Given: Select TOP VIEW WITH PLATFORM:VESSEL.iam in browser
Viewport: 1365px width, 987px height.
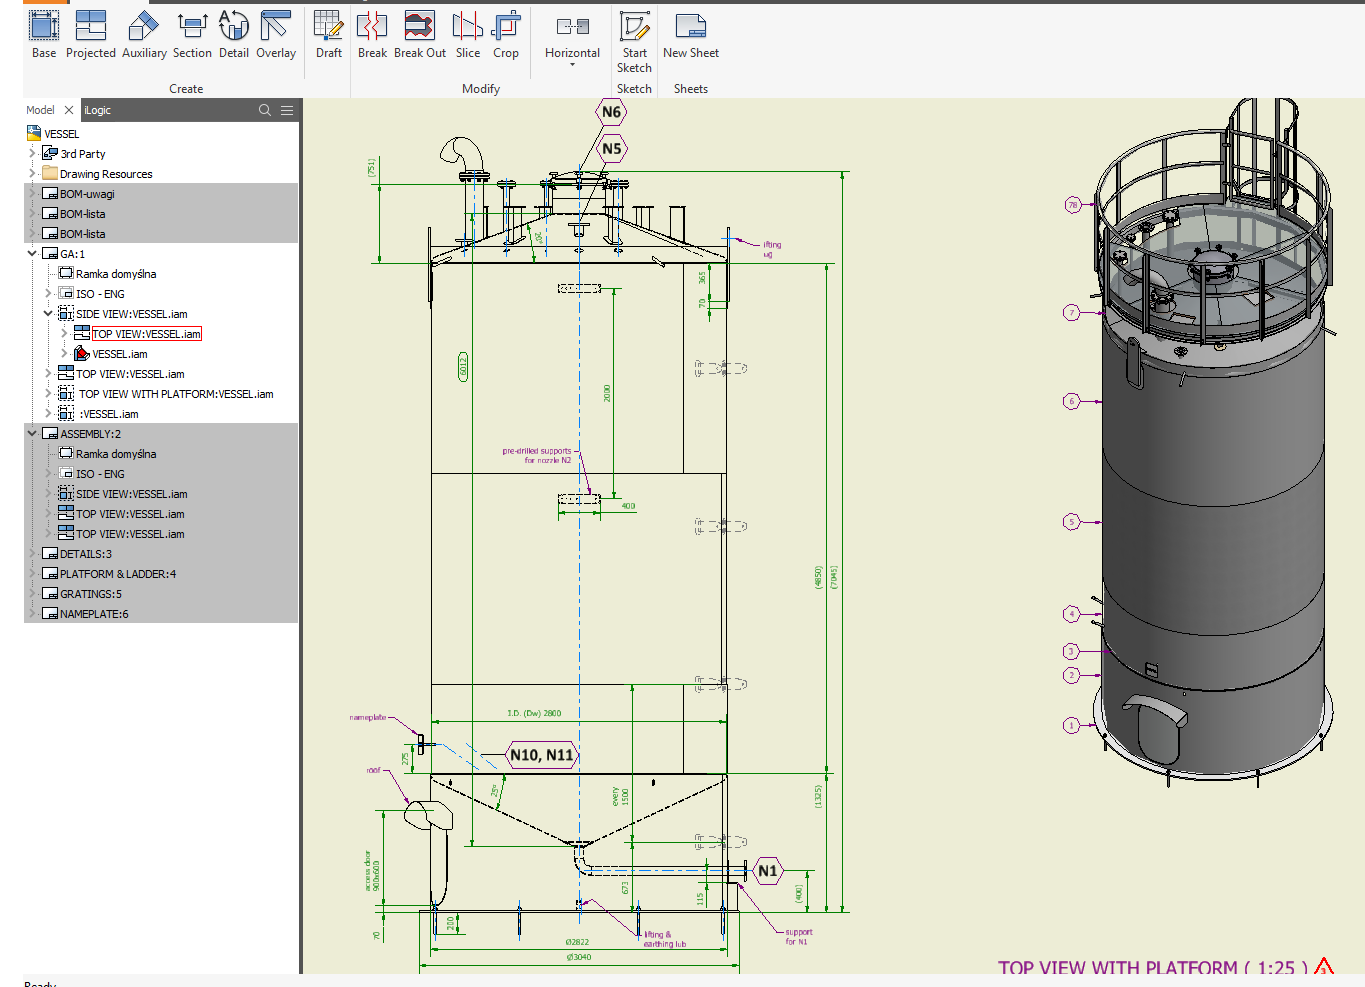Looking at the screenshot, I should tap(176, 394).
